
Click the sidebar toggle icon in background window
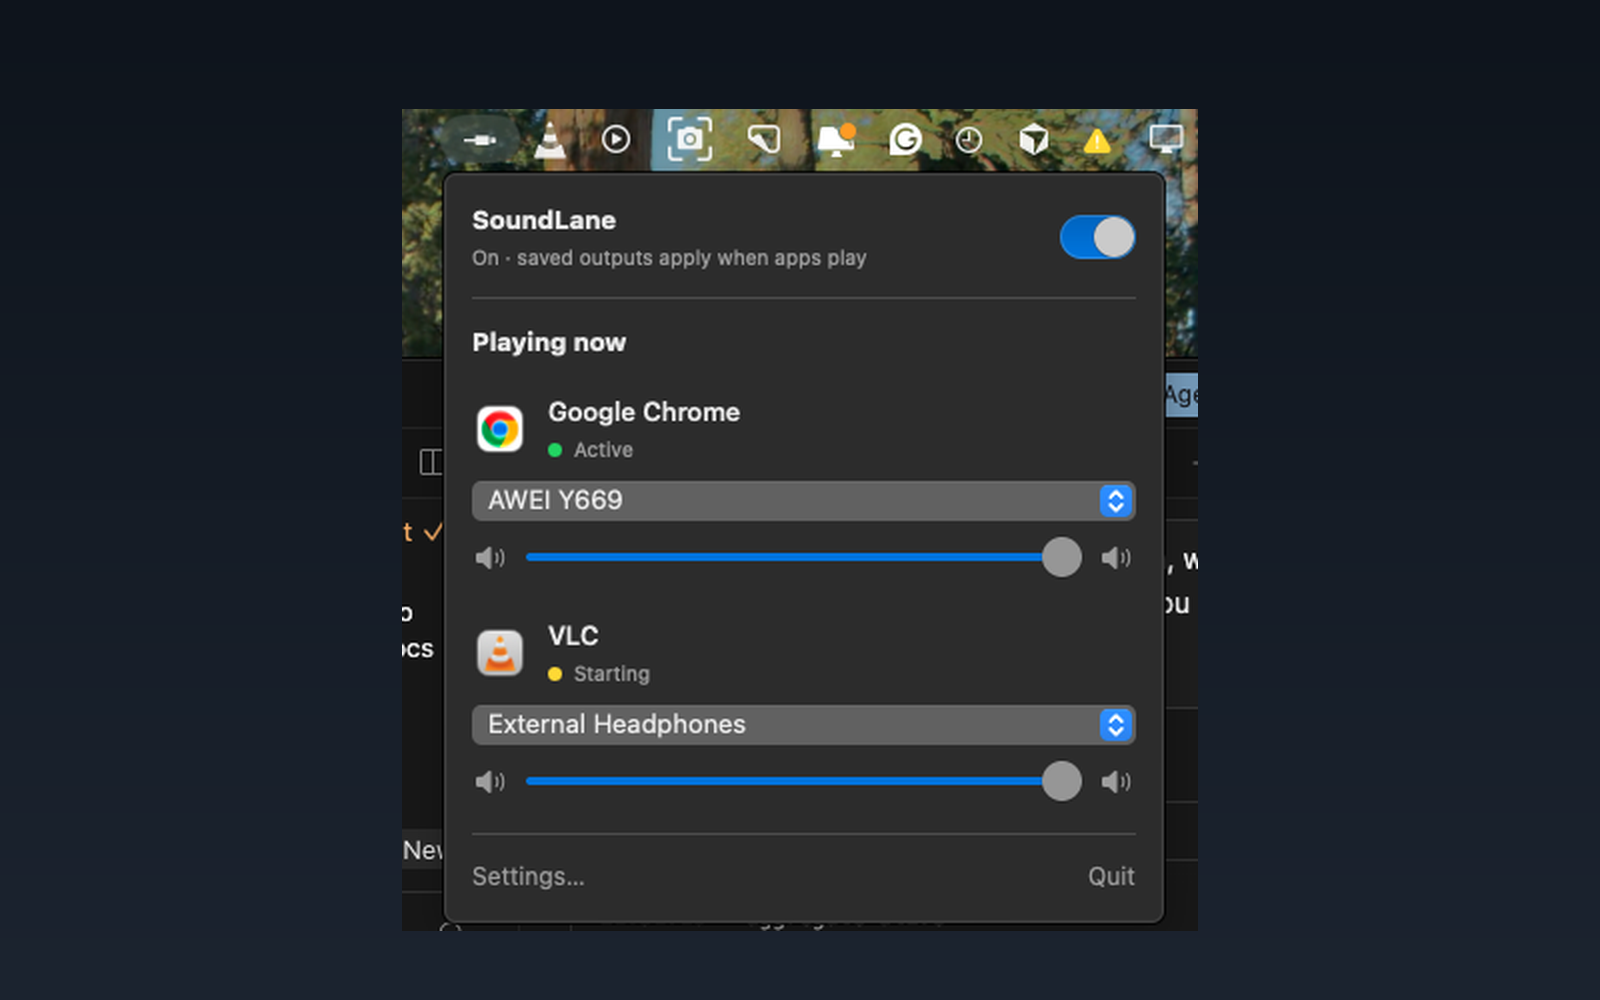point(430,462)
